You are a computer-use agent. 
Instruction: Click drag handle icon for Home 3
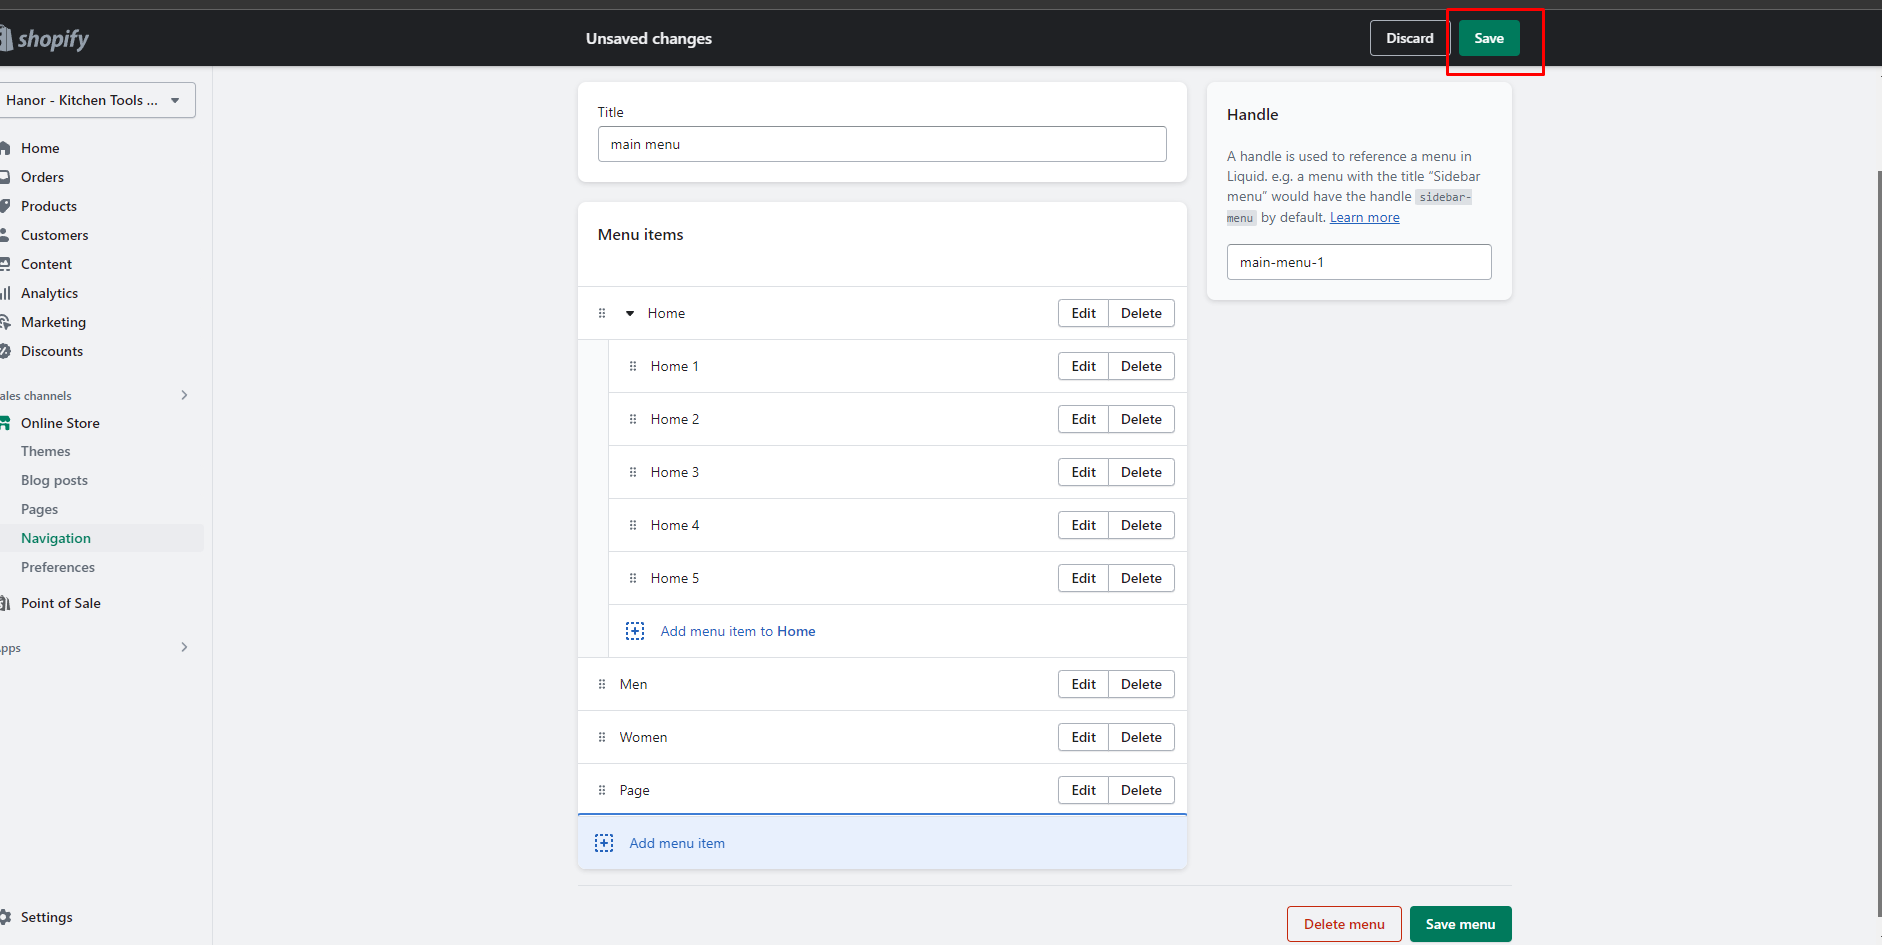633,472
